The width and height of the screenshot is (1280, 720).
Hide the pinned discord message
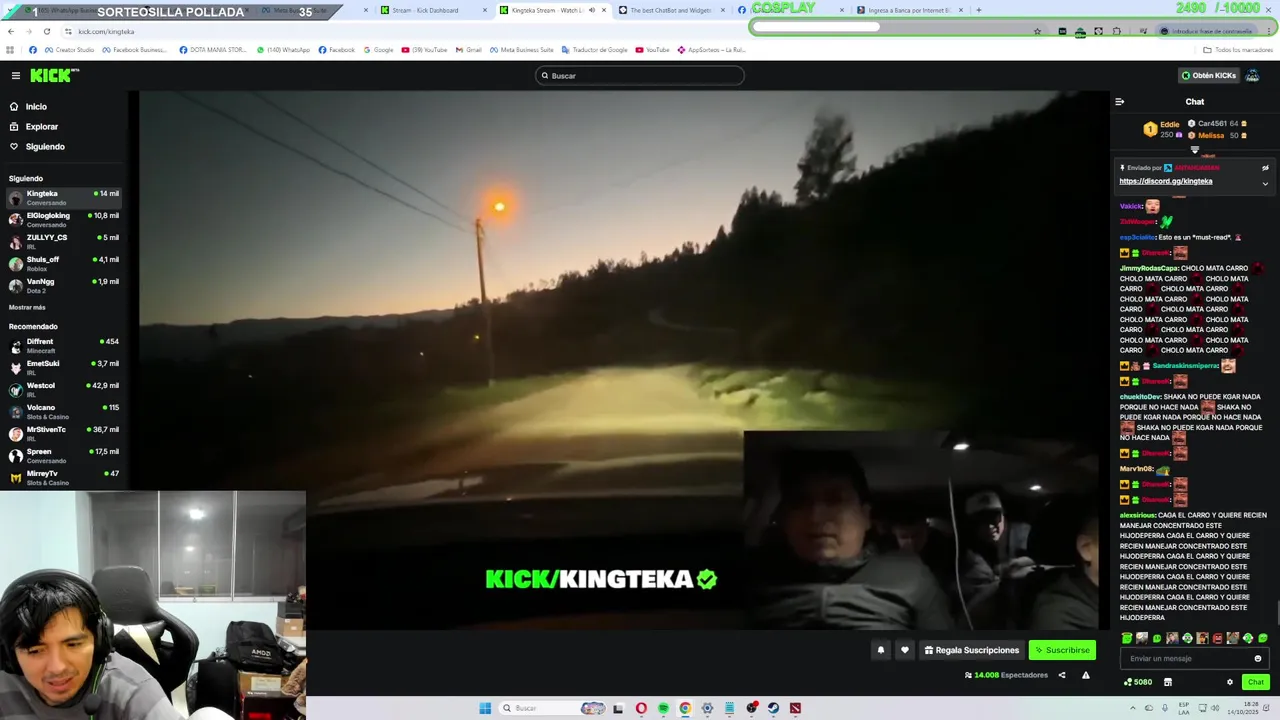(x=1265, y=168)
